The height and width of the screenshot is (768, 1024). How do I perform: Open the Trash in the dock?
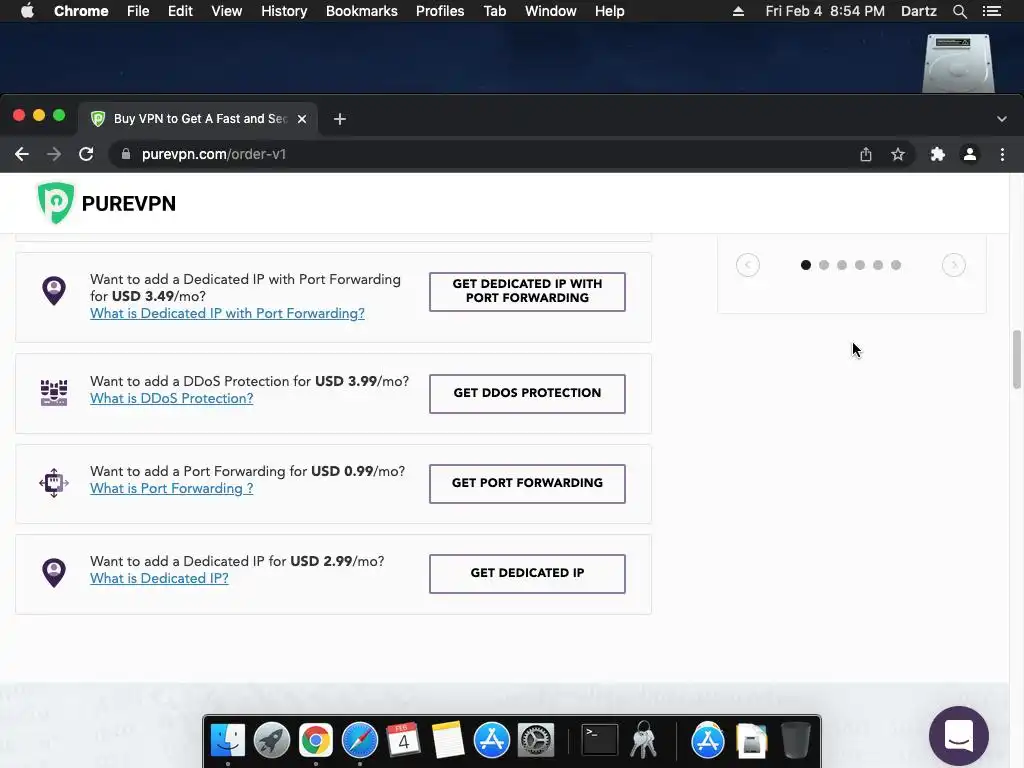[795, 740]
